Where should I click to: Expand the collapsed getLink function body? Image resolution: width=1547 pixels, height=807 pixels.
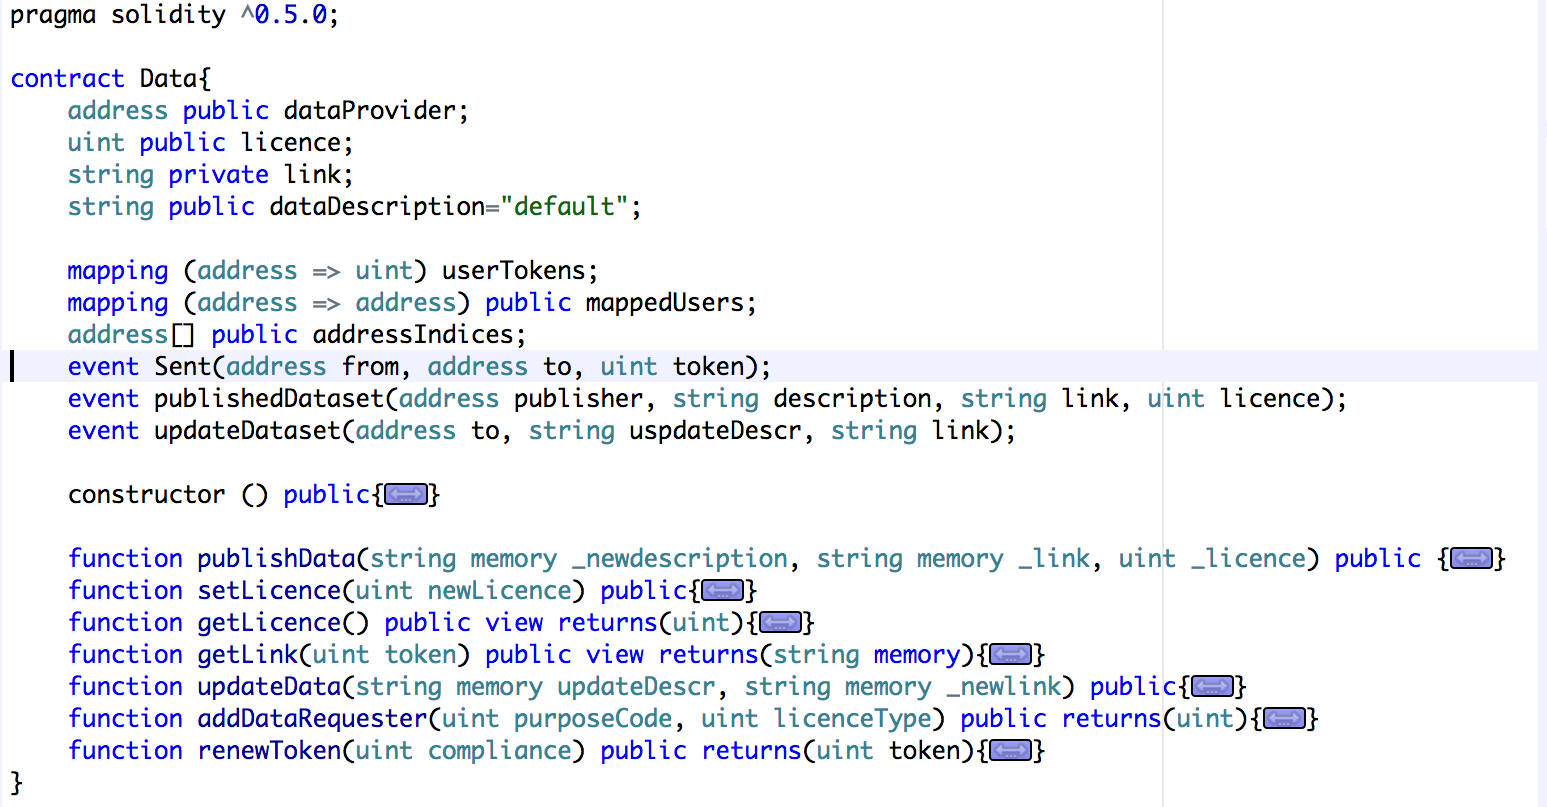[1011, 655]
